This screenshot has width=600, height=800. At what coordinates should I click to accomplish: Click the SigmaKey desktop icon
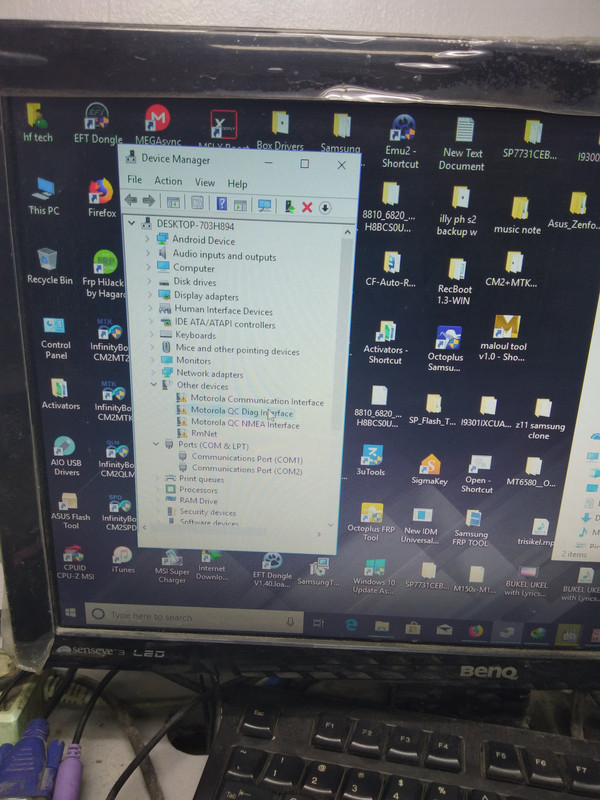pos(429,469)
